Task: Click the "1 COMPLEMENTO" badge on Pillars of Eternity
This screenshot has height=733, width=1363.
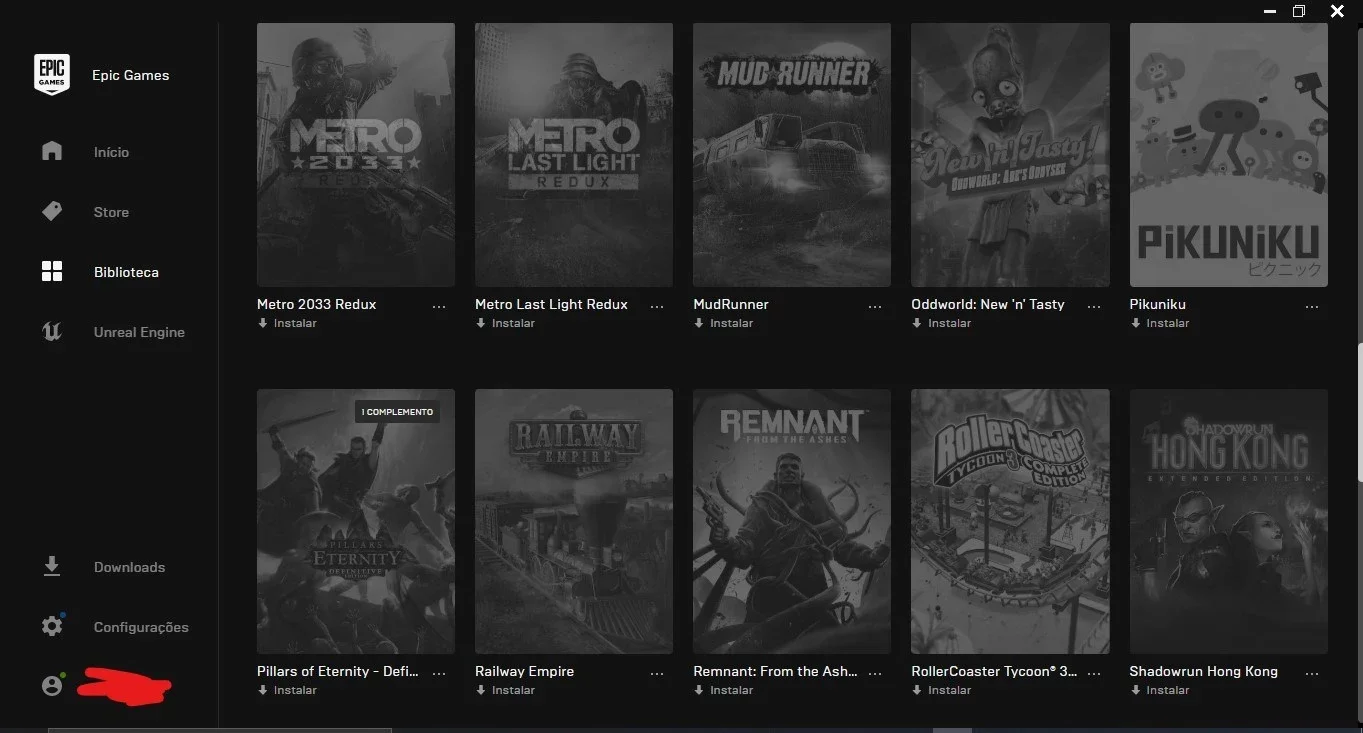Action: [398, 412]
